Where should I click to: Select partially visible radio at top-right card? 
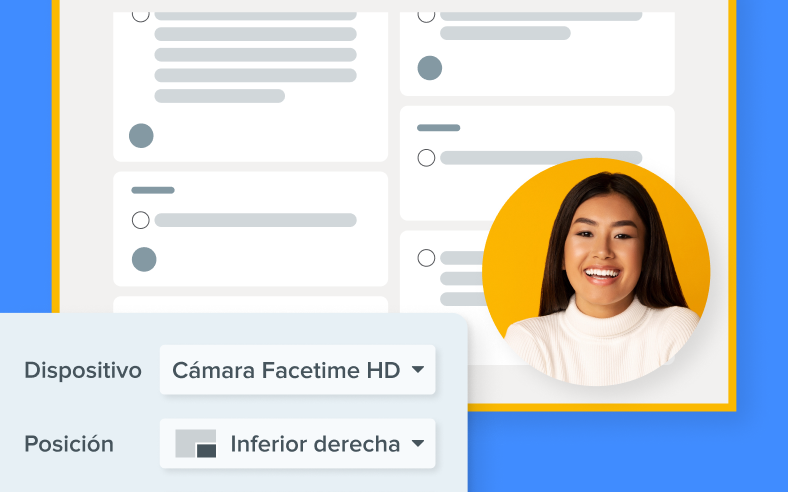(426, 17)
